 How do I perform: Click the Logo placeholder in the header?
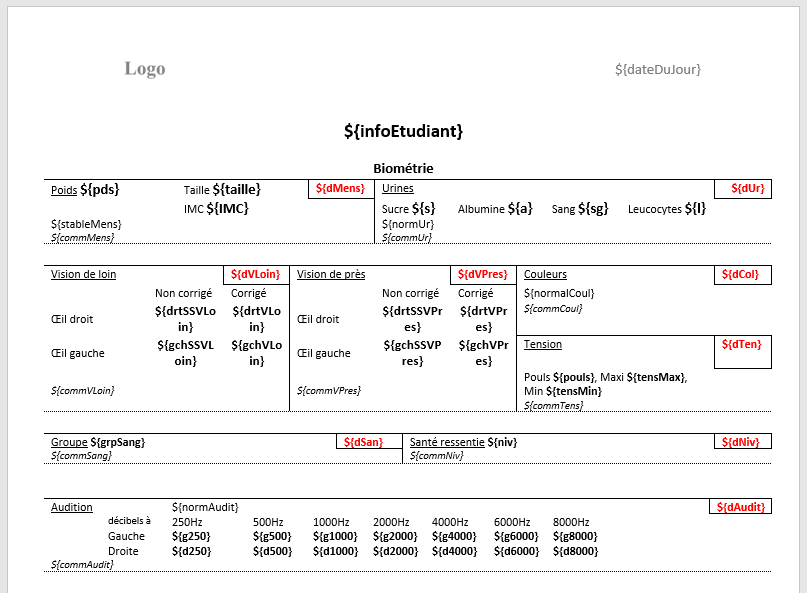point(145,69)
